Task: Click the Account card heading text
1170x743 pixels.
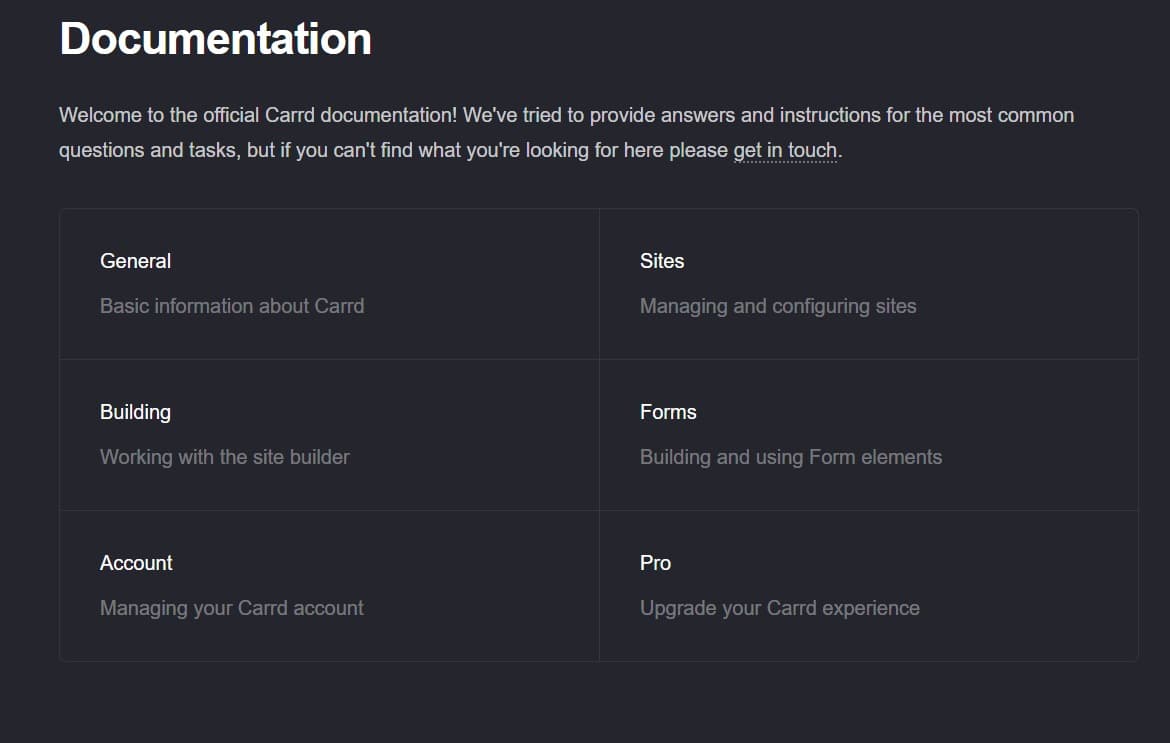Action: pyautogui.click(x=136, y=563)
